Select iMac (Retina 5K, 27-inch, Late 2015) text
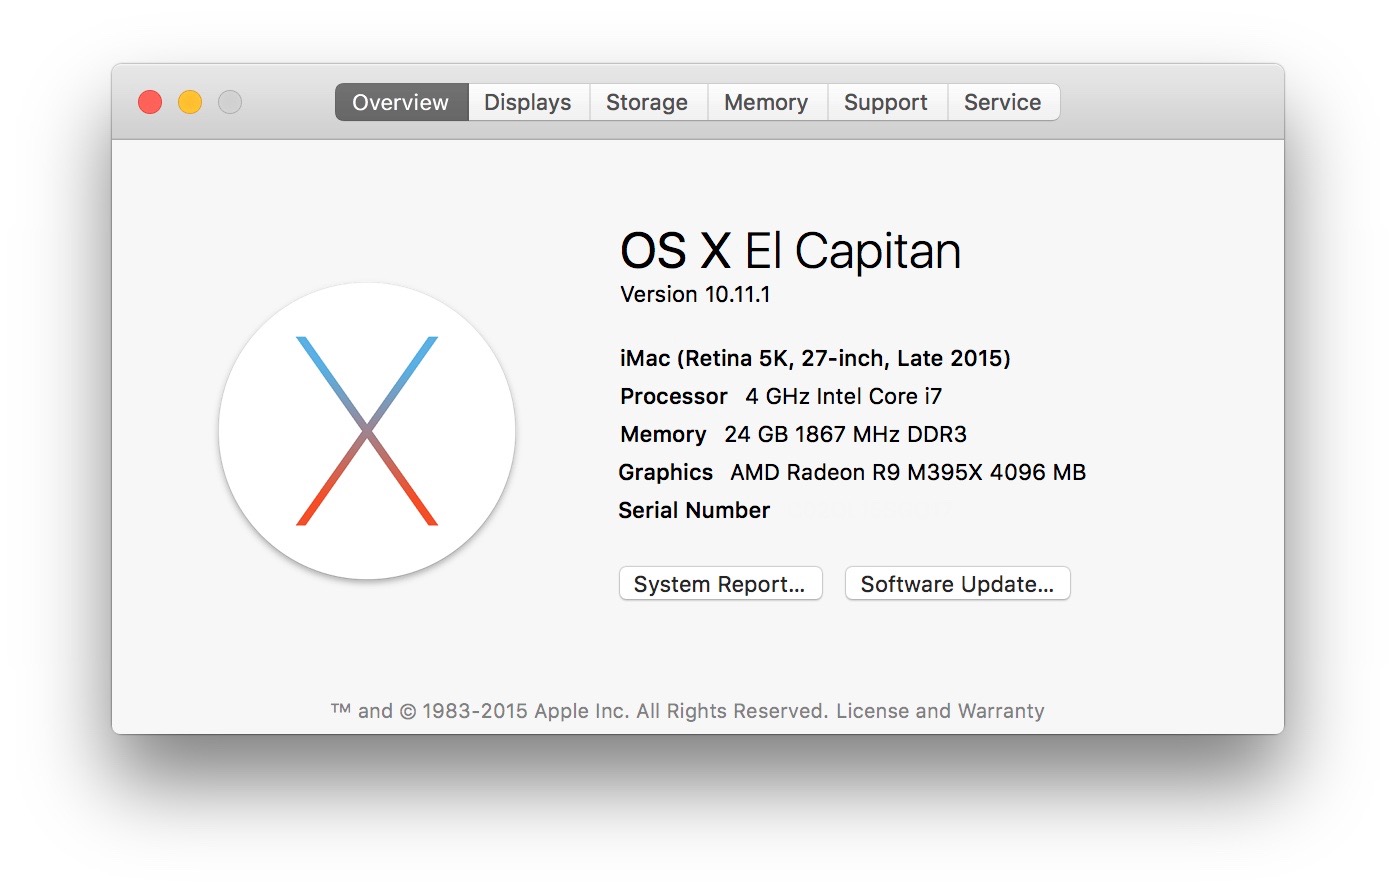 point(815,359)
